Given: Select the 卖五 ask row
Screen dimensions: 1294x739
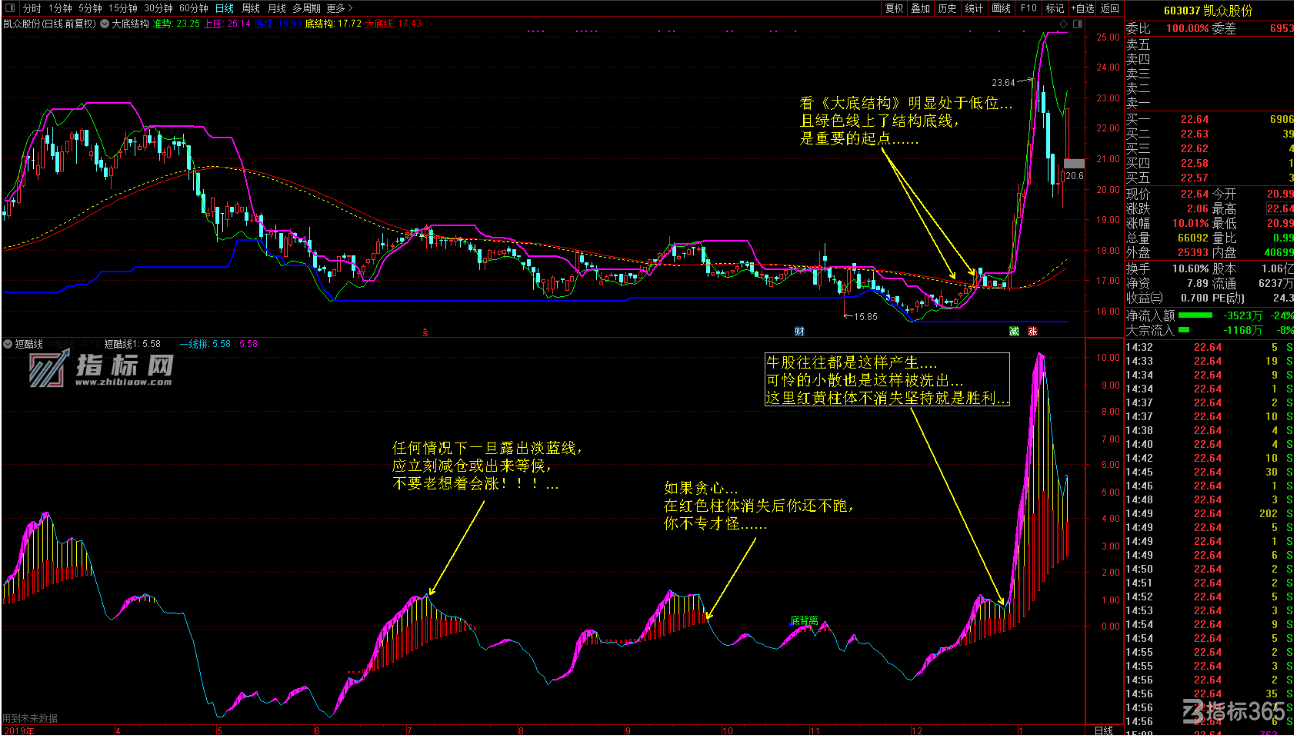Looking at the screenshot, I should 1208,44.
